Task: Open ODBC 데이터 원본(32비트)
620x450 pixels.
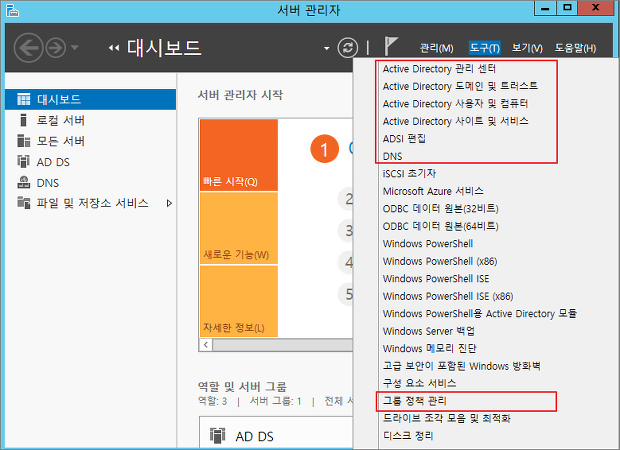Action: point(440,208)
